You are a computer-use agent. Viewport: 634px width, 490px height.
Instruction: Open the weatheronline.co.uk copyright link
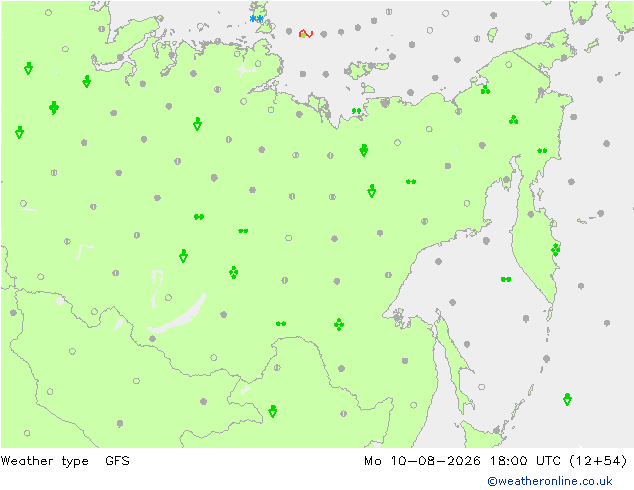[x=550, y=481]
